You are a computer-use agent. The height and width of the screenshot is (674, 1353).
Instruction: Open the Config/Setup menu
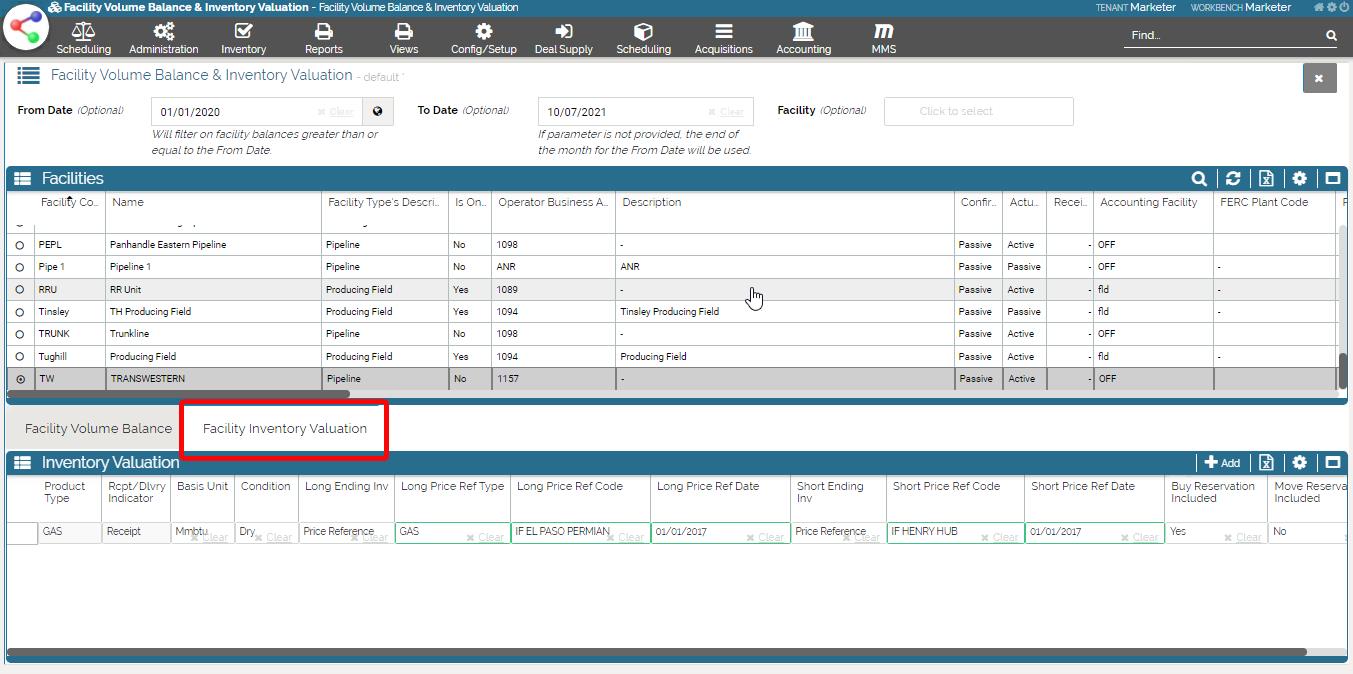(483, 39)
